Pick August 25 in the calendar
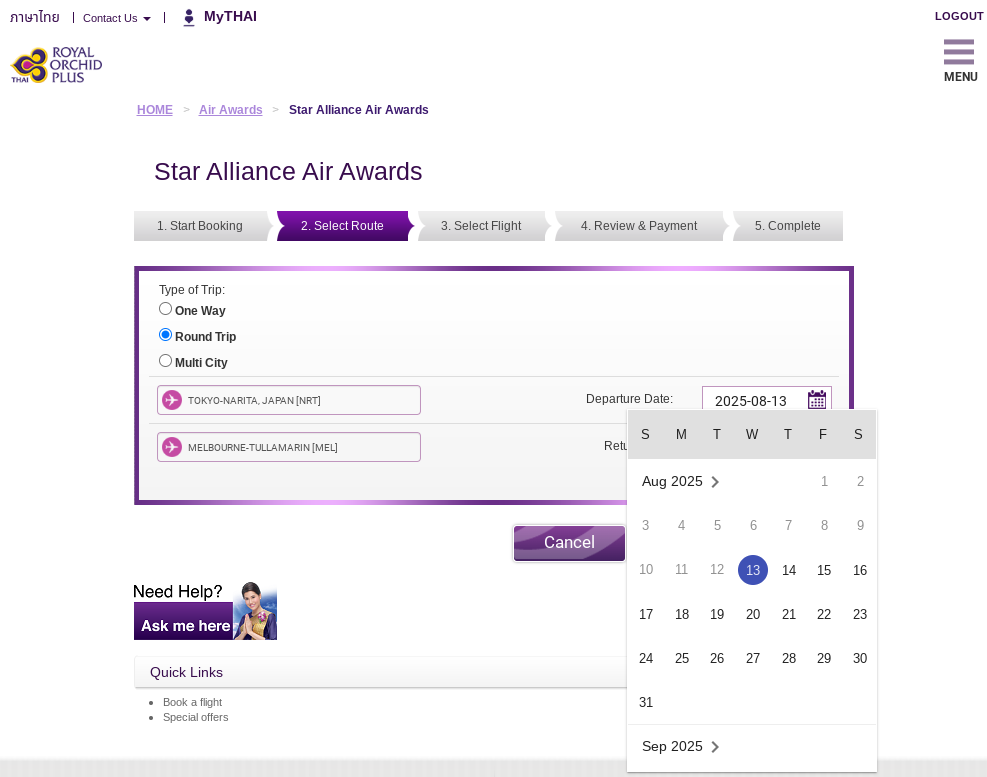 [682, 658]
